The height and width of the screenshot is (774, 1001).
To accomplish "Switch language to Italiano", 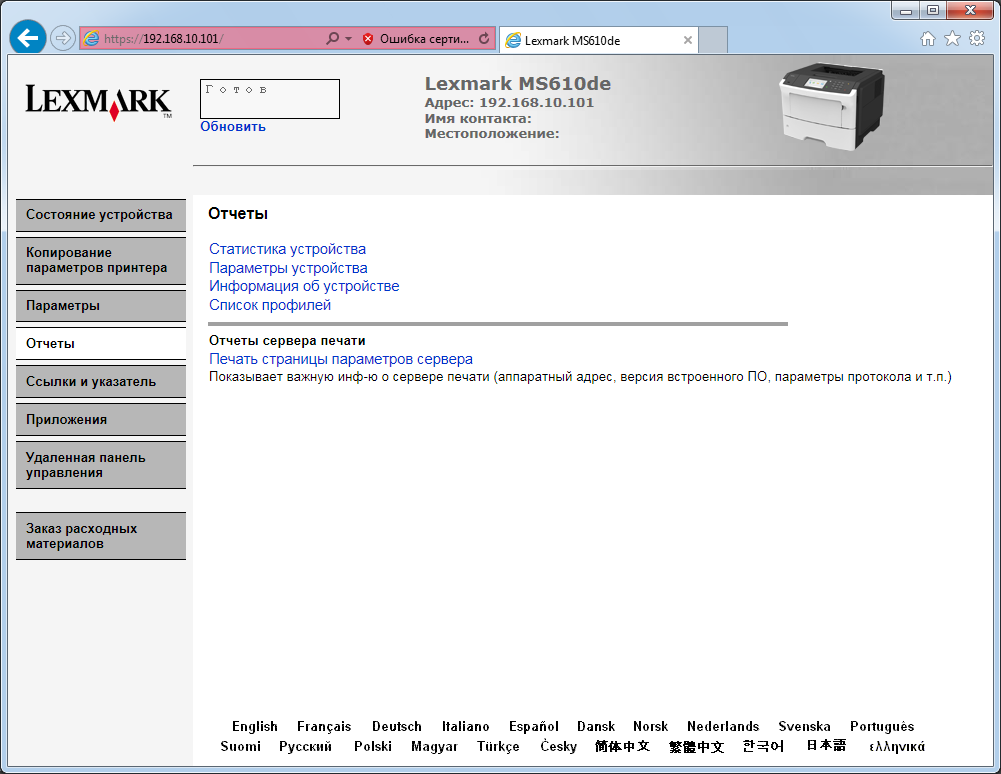I will 465,727.
